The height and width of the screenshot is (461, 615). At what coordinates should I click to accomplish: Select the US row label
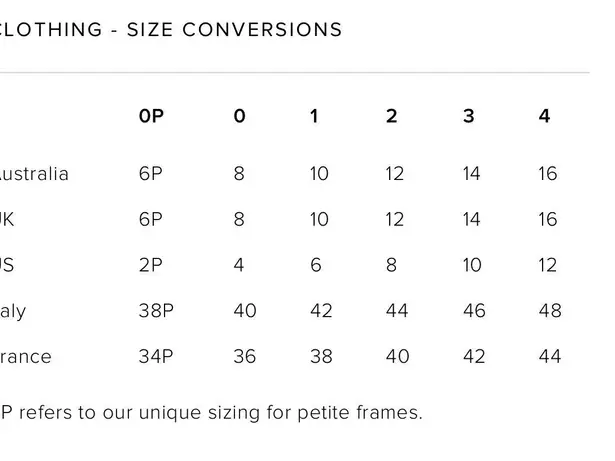(7, 266)
